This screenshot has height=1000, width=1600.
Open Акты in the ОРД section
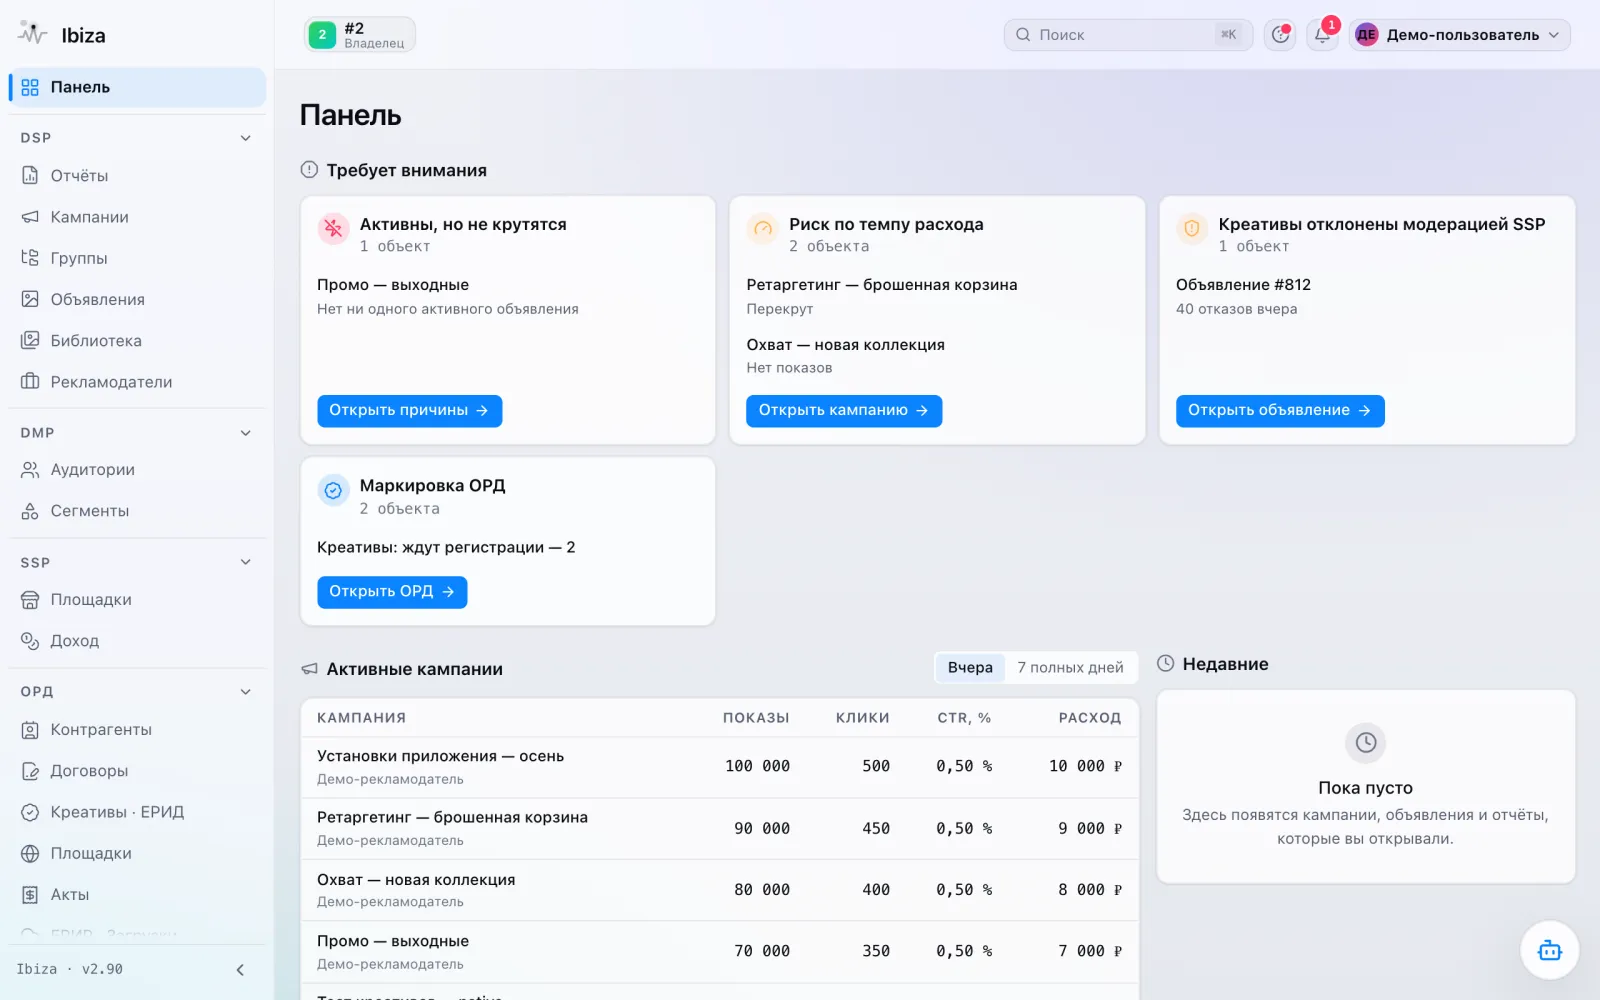137,895
